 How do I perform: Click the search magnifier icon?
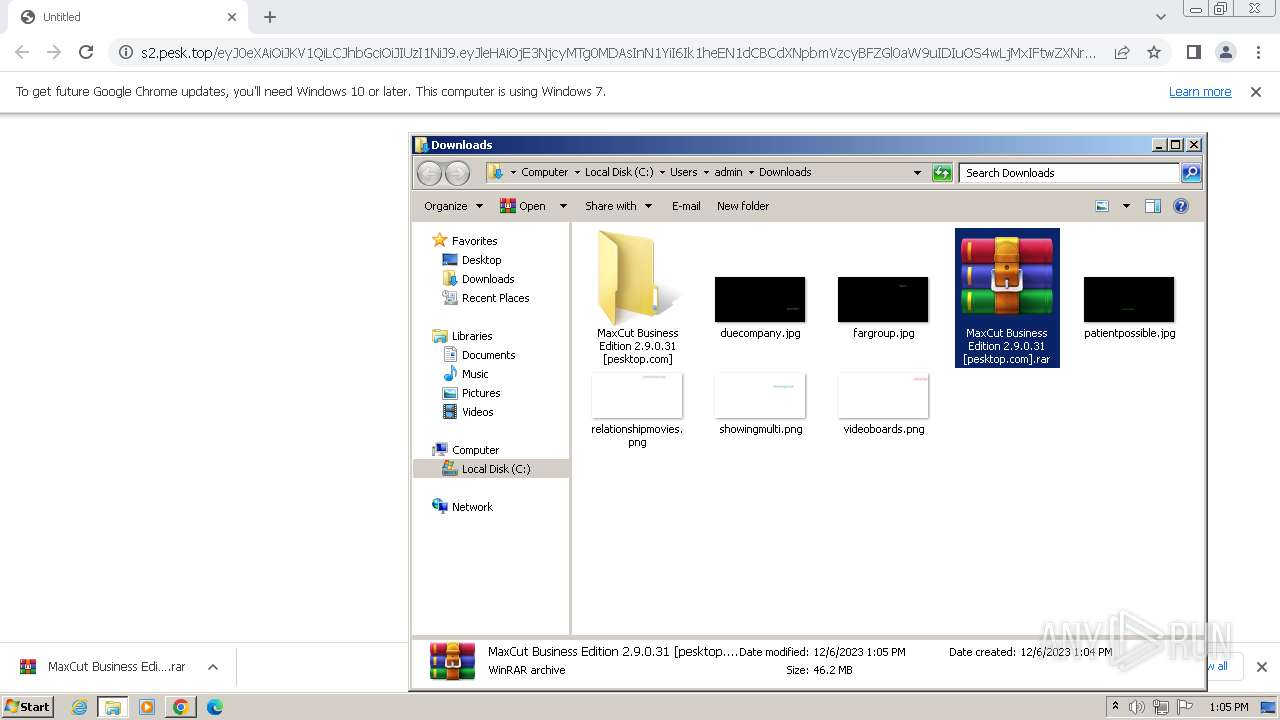pos(1191,173)
